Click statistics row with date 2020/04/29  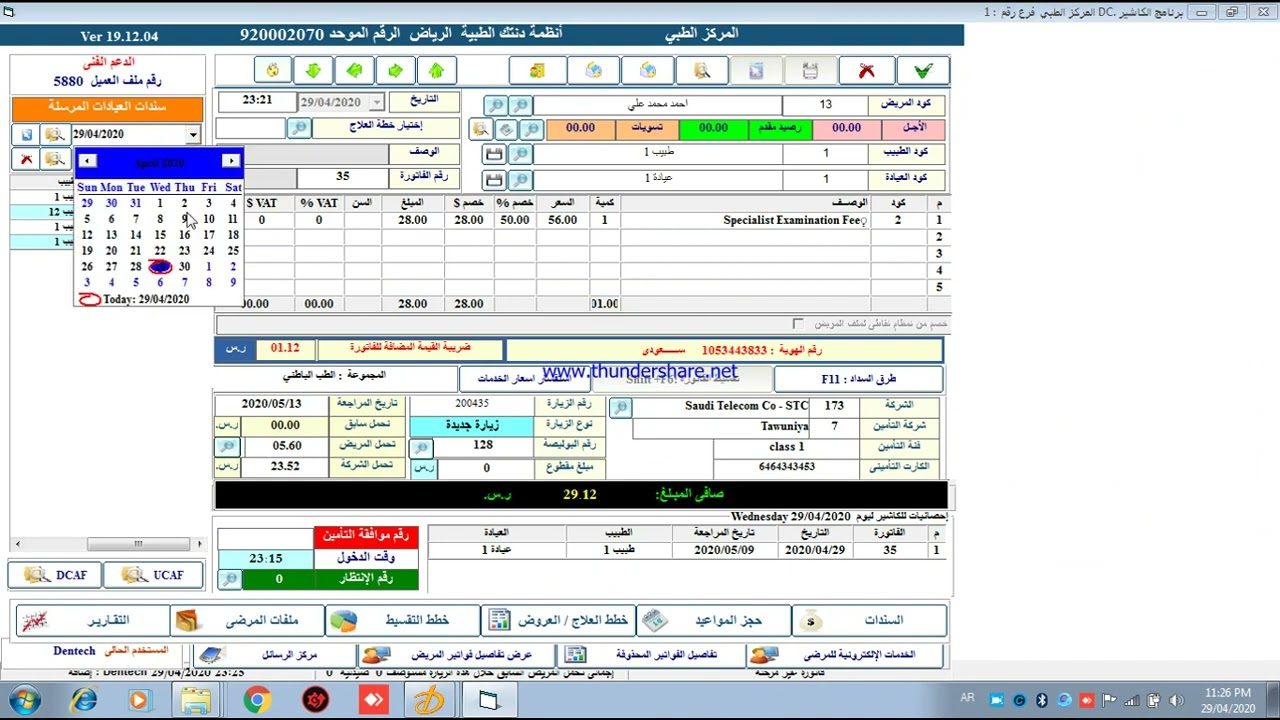[688, 550]
